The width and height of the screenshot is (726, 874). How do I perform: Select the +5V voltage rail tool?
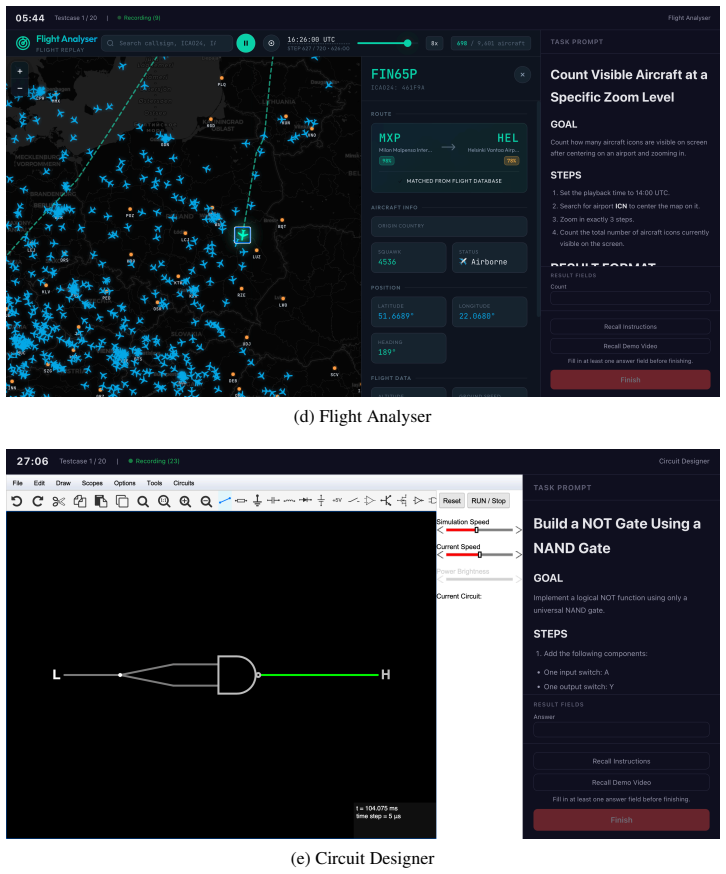click(x=337, y=501)
